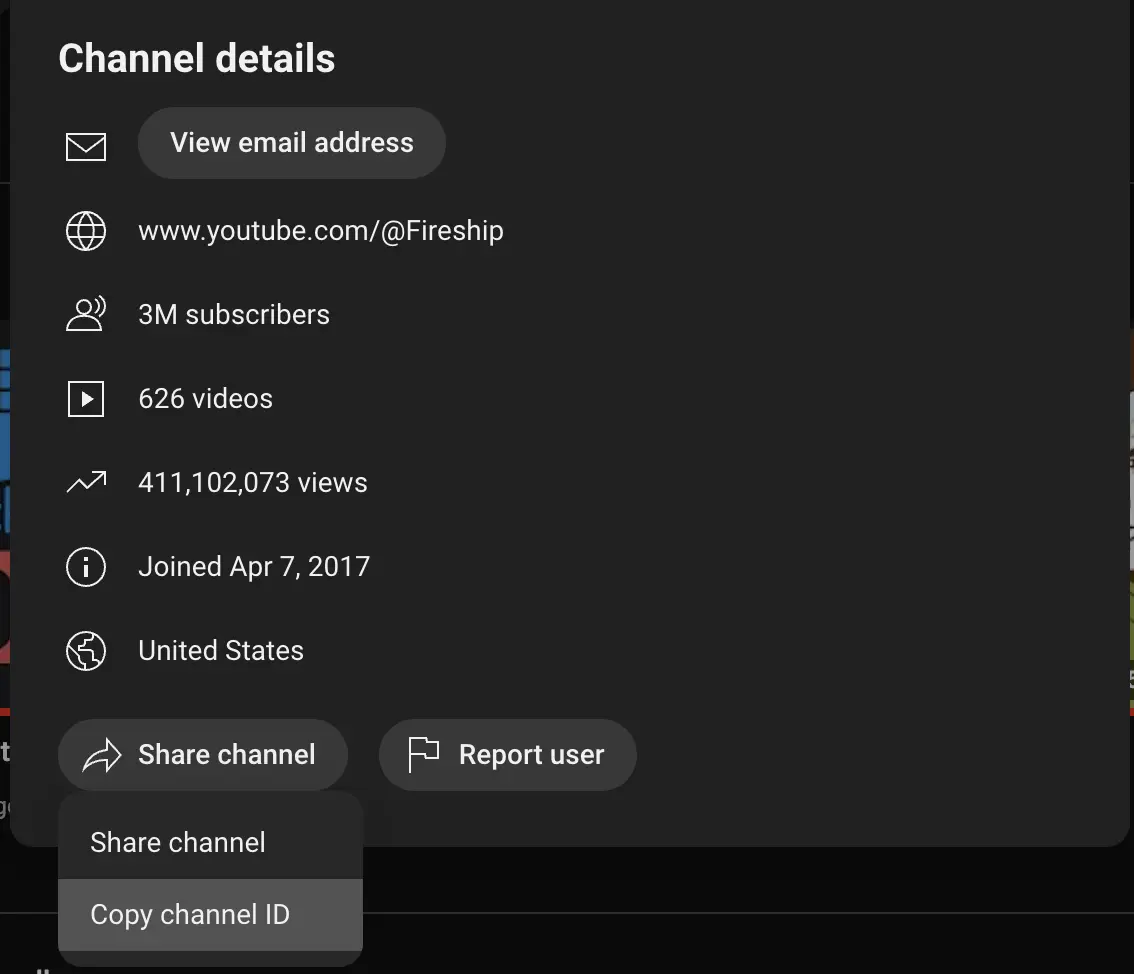Click the trending-arrow views icon
This screenshot has height=974, width=1134.
(x=86, y=482)
